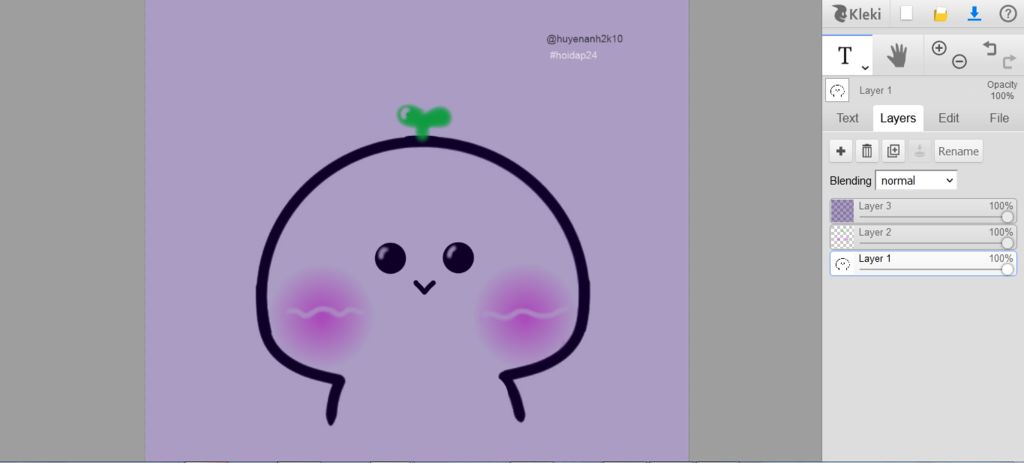This screenshot has width=1024, height=463.
Task: Select Layer 2 in layers list
Action: pyautogui.click(x=923, y=237)
